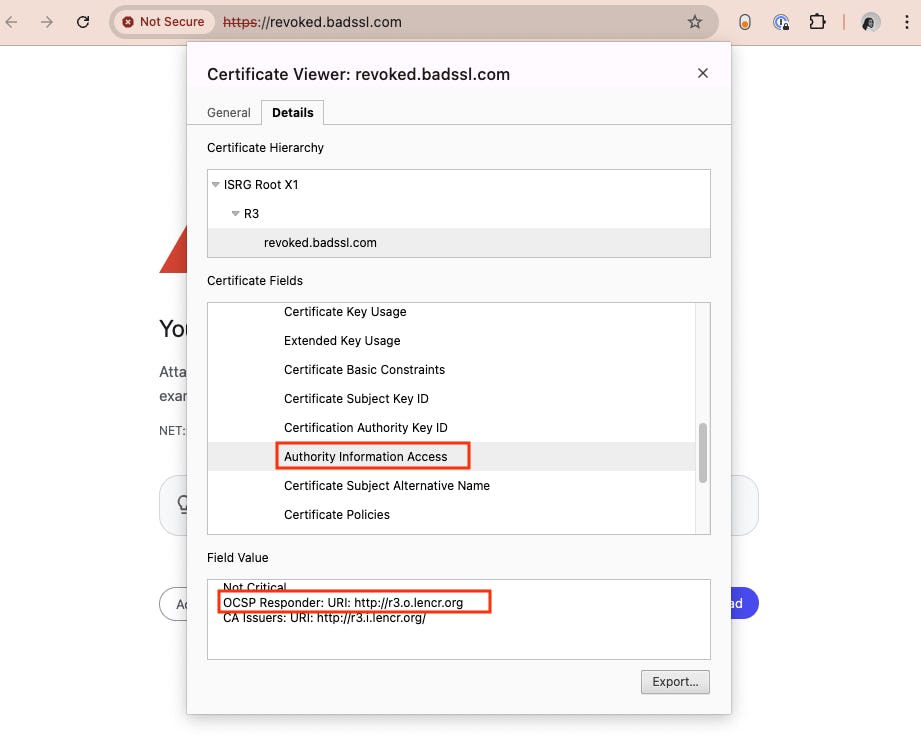Collapse the ISRG Root X1 tree node
The height and width of the screenshot is (735, 921).
point(216,185)
